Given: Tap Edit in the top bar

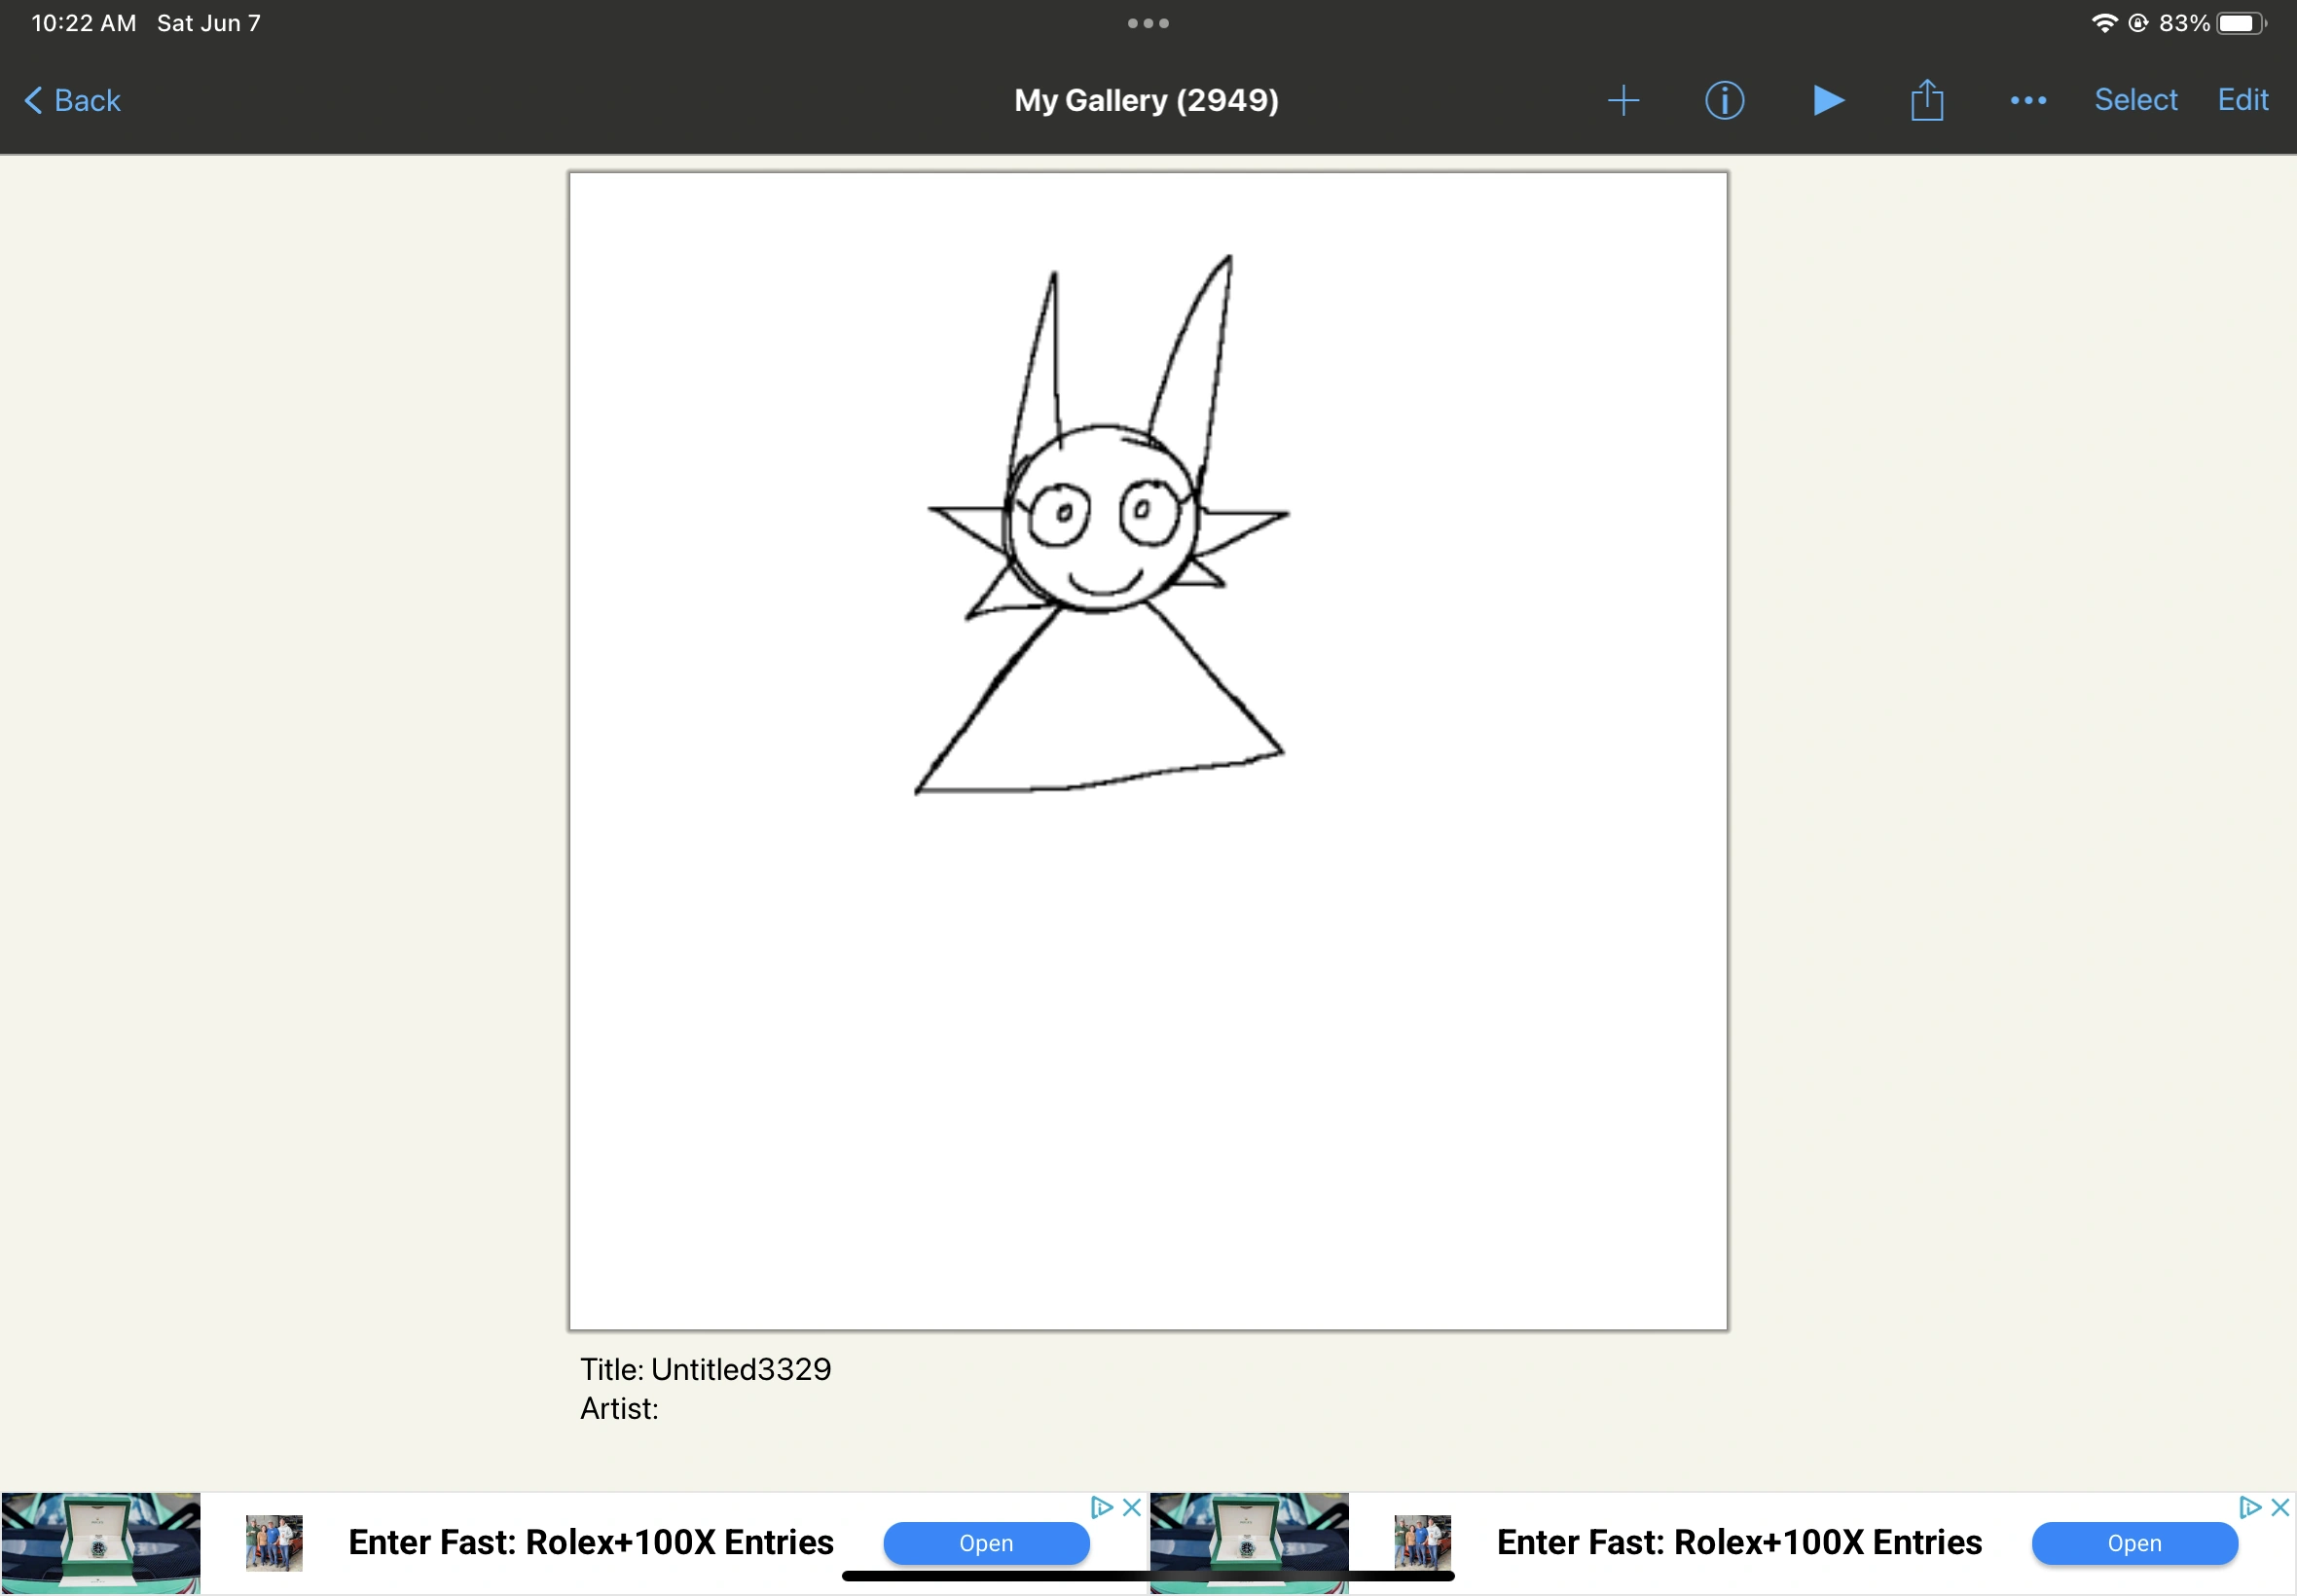Looking at the screenshot, I should pyautogui.click(x=2242, y=100).
